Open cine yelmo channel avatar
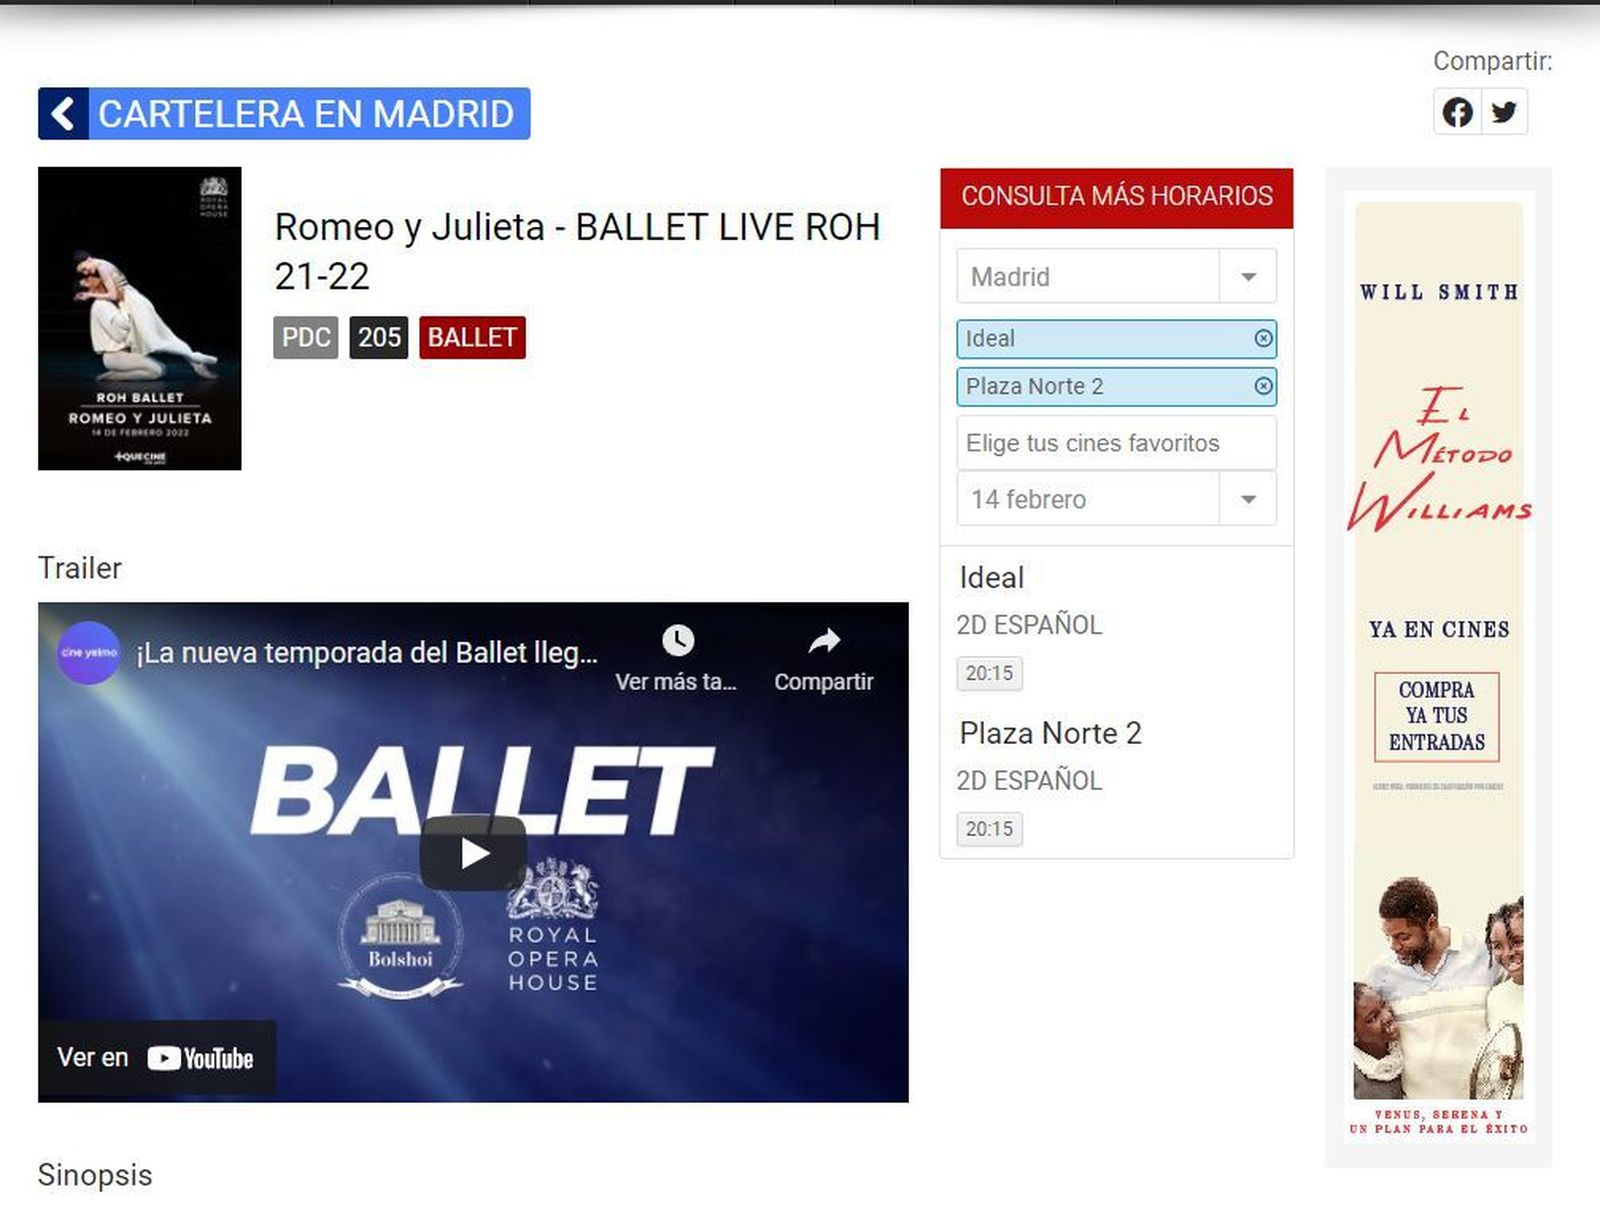This screenshot has width=1600, height=1206. (x=89, y=653)
